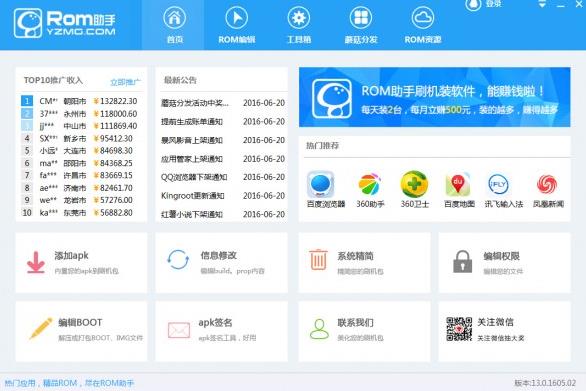Click the 立即推广 link
The width and height of the screenshot is (586, 391).
(125, 82)
